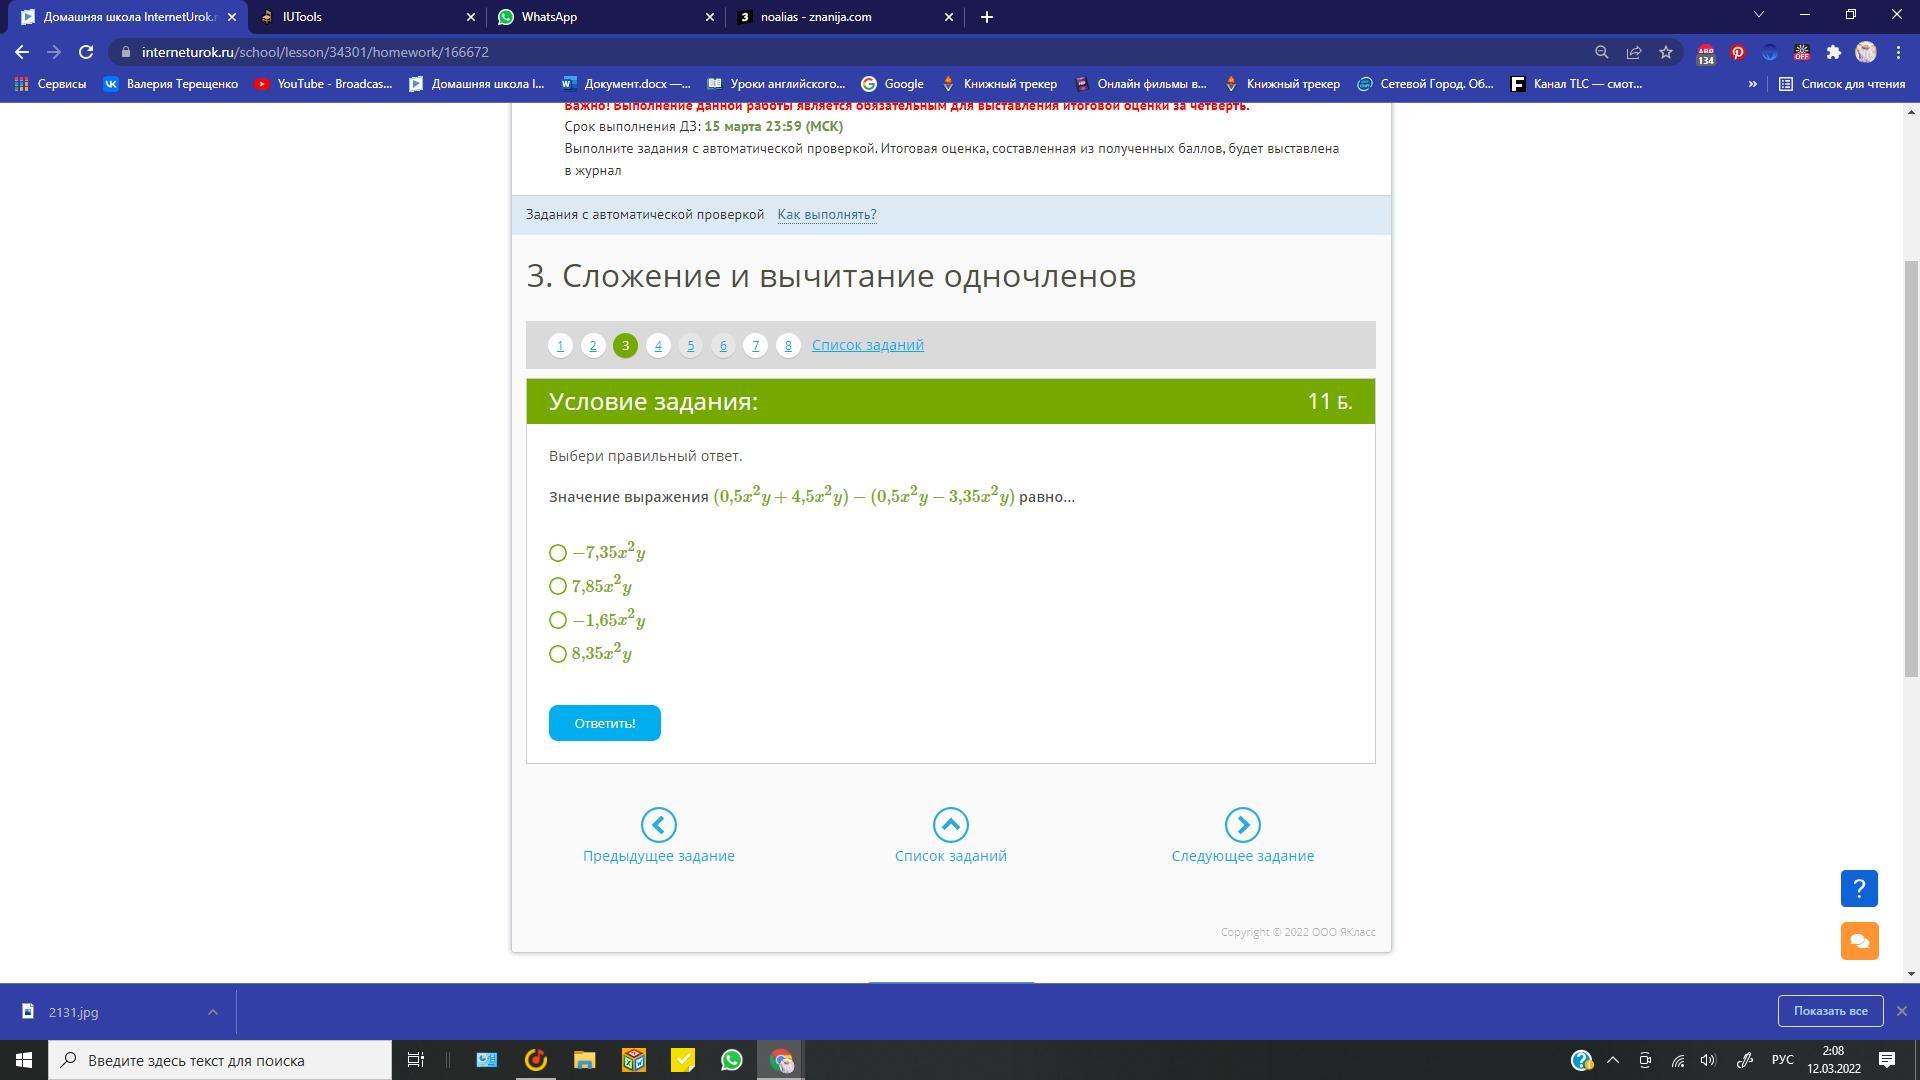Submit the answer with the Ответить! button

(604, 723)
